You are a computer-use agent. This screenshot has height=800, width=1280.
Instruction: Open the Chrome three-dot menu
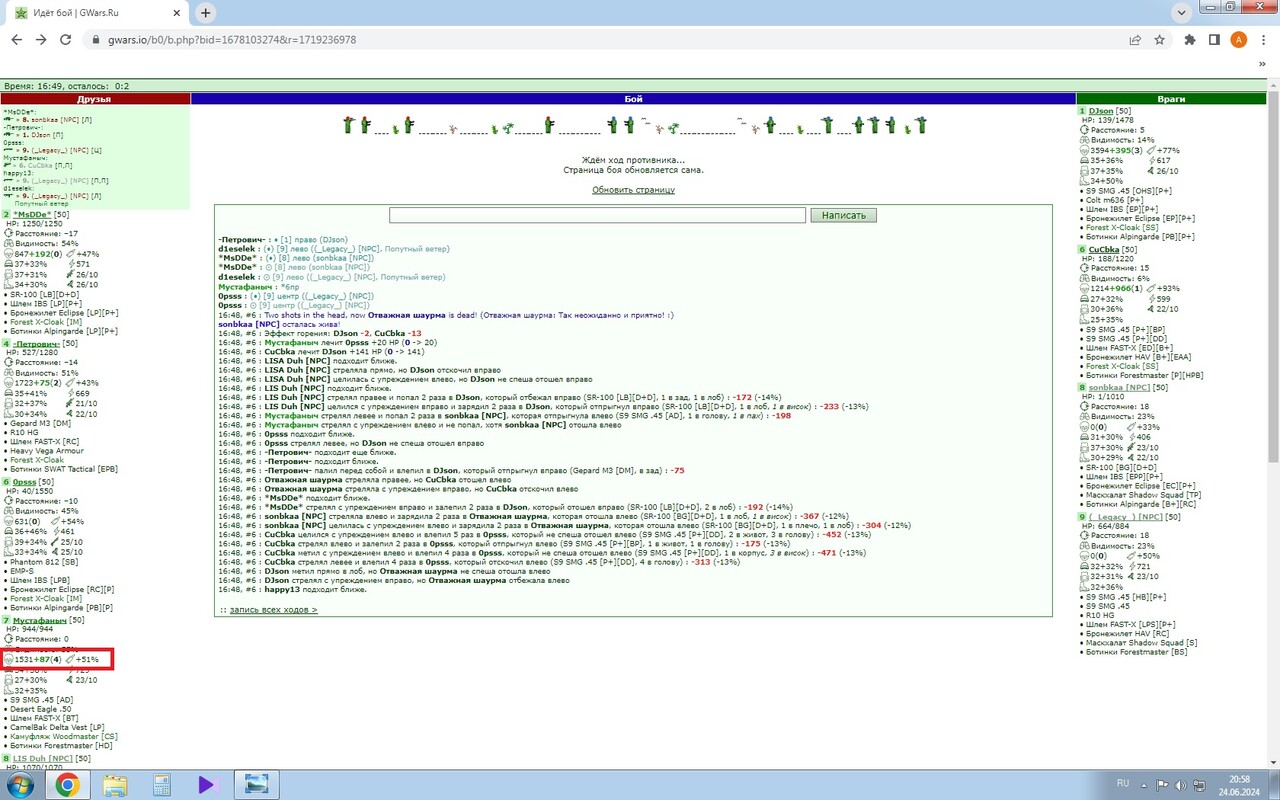pyautogui.click(x=1264, y=40)
